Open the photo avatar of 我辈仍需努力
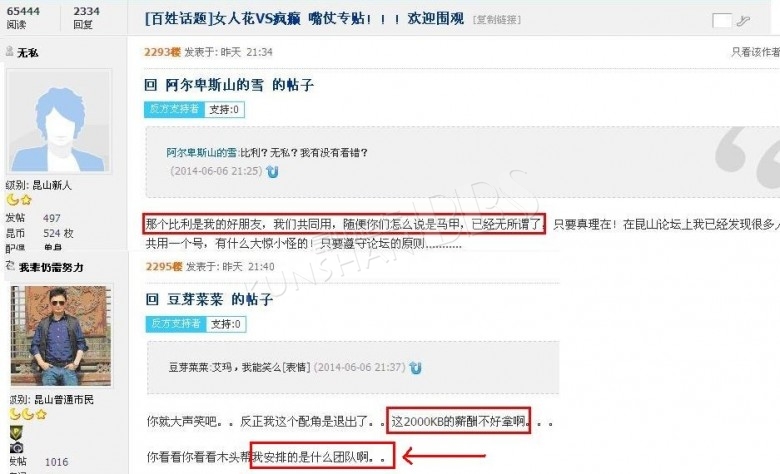The image size is (780, 474). coord(61,336)
